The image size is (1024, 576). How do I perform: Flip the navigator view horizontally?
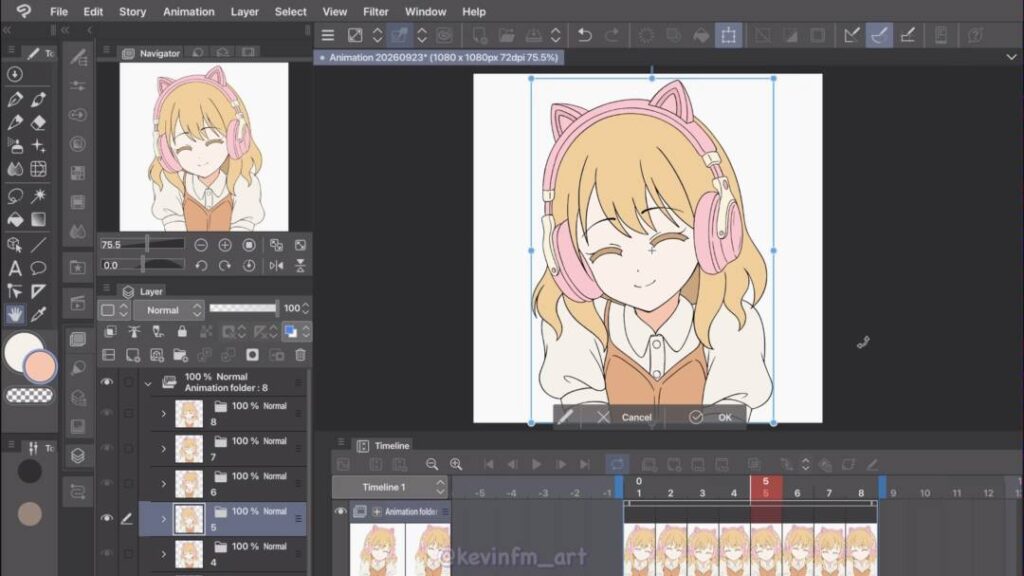click(276, 266)
